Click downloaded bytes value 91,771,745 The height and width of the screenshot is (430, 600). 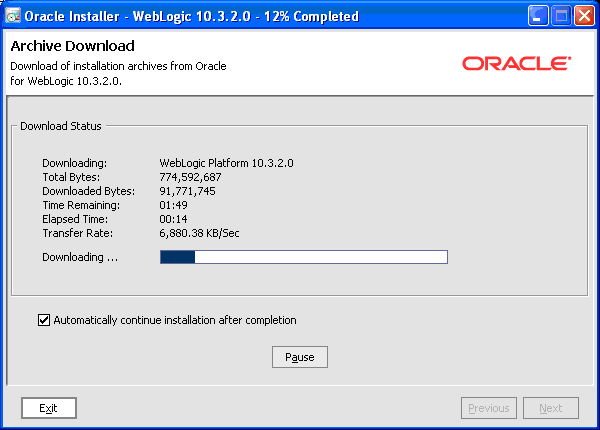tap(187, 191)
